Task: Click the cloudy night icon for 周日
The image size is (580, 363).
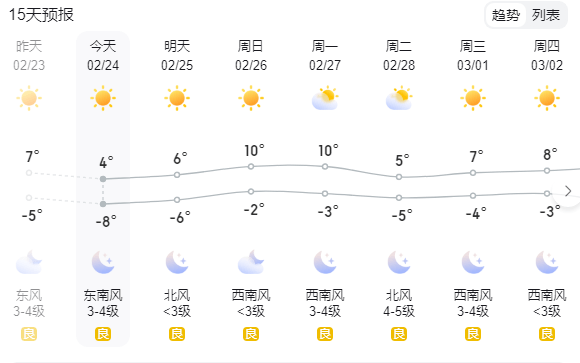Action: tap(251, 262)
